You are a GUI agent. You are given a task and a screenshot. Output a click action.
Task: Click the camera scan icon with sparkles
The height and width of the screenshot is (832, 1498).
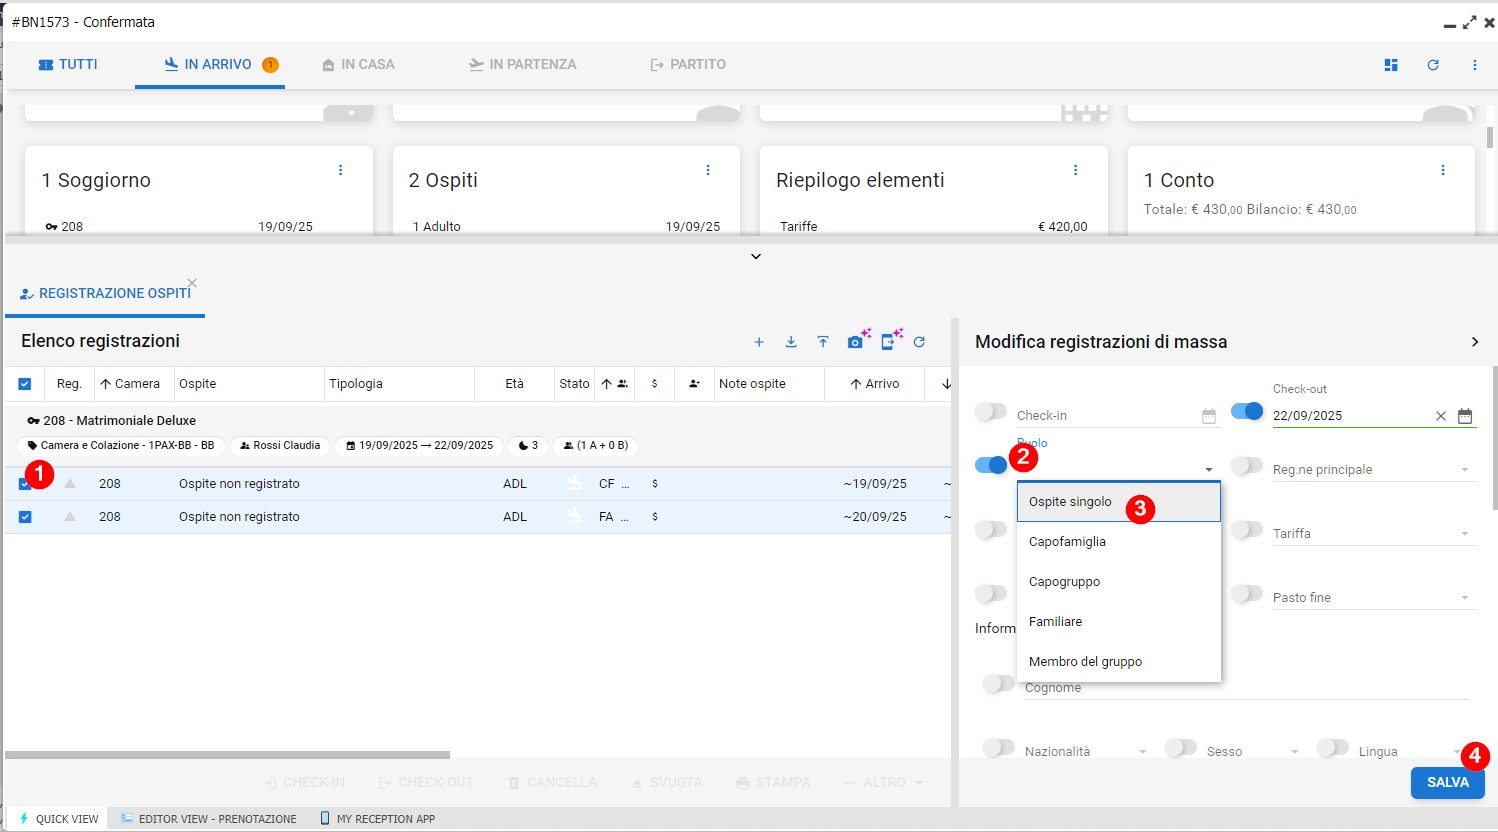857,341
